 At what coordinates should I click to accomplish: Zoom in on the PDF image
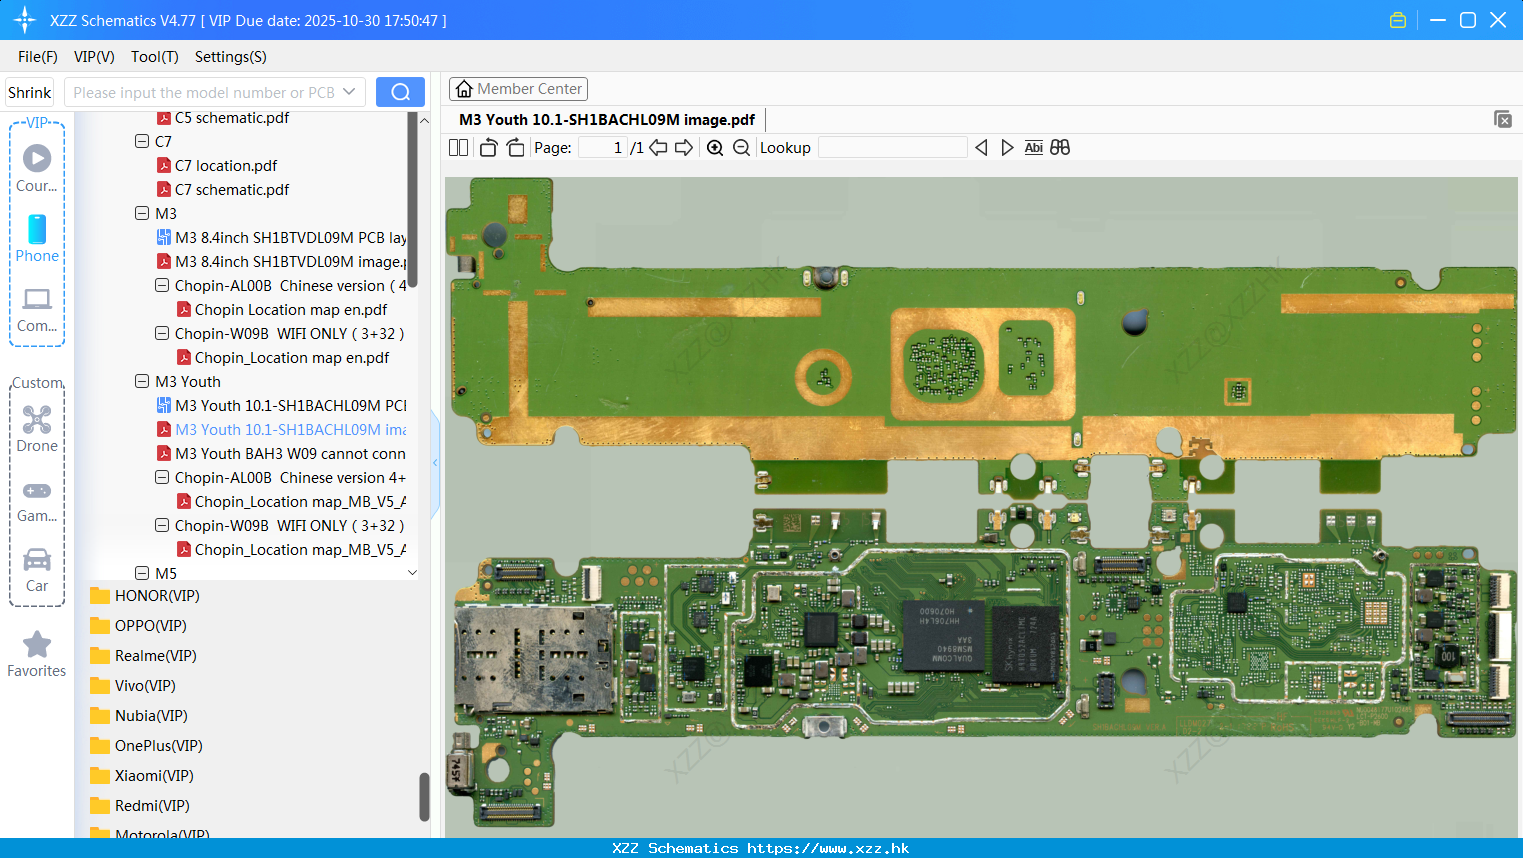click(715, 148)
